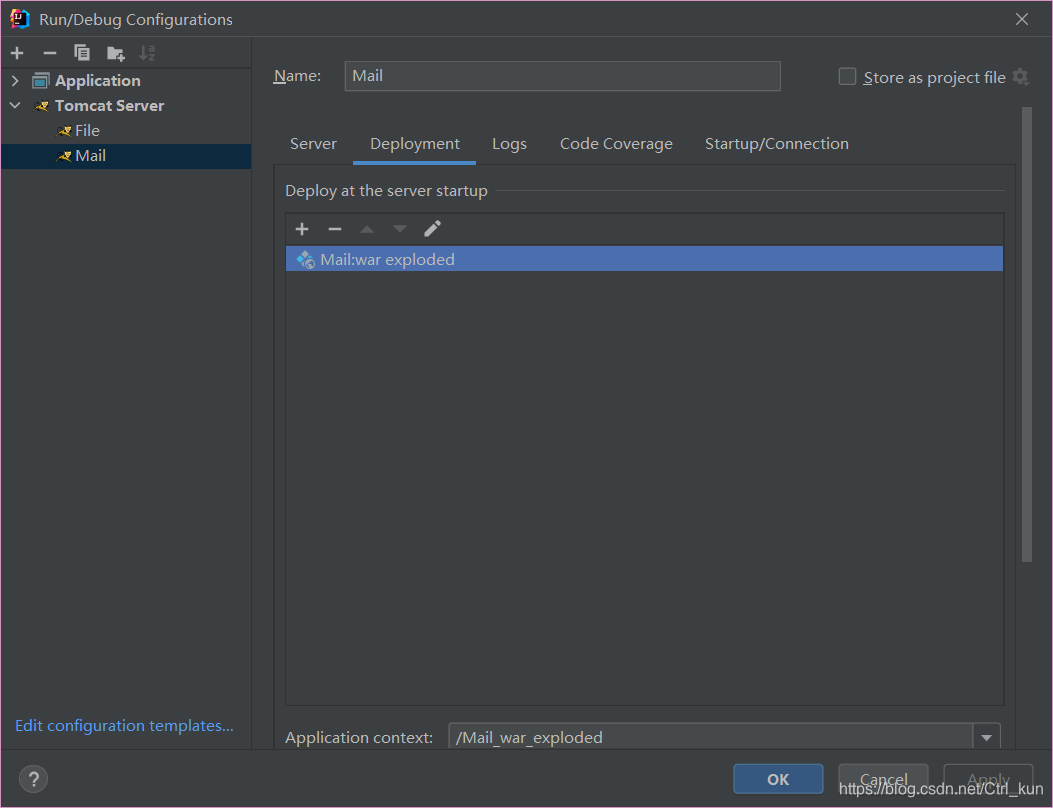Open help with question mark button

click(33, 779)
